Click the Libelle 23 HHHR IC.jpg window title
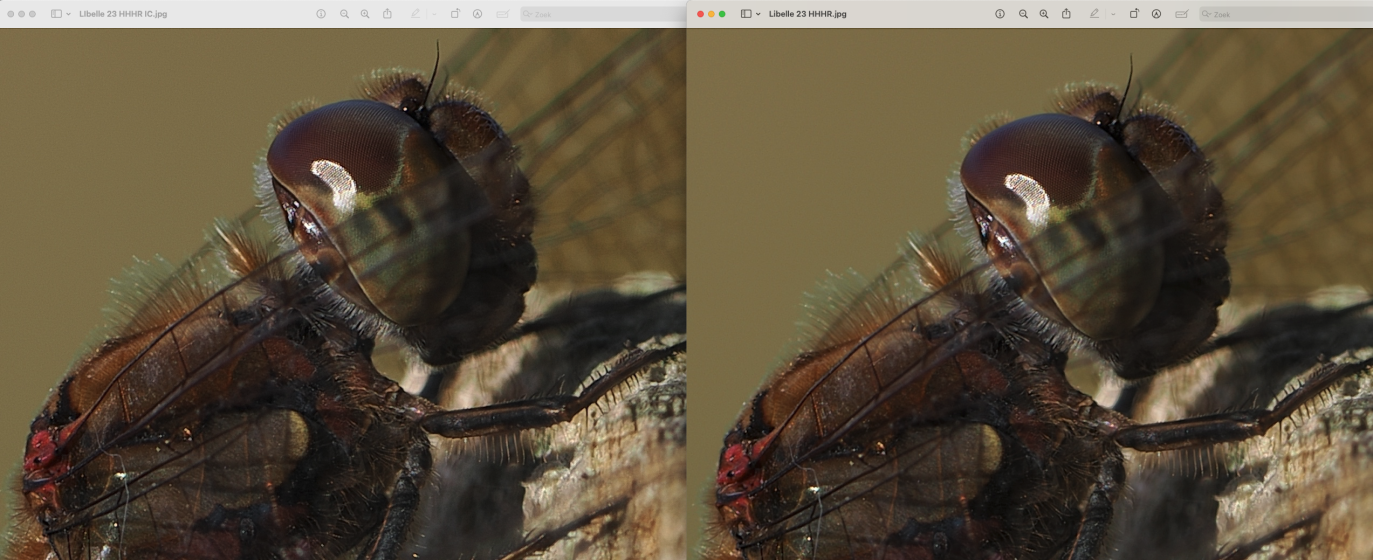This screenshot has height=560, width=1373. (x=123, y=14)
